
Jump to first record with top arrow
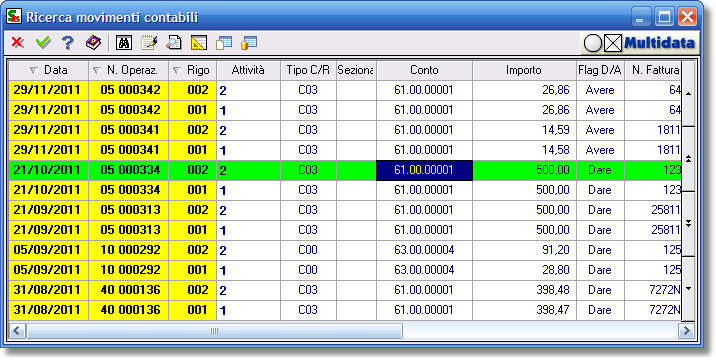[x=688, y=94]
